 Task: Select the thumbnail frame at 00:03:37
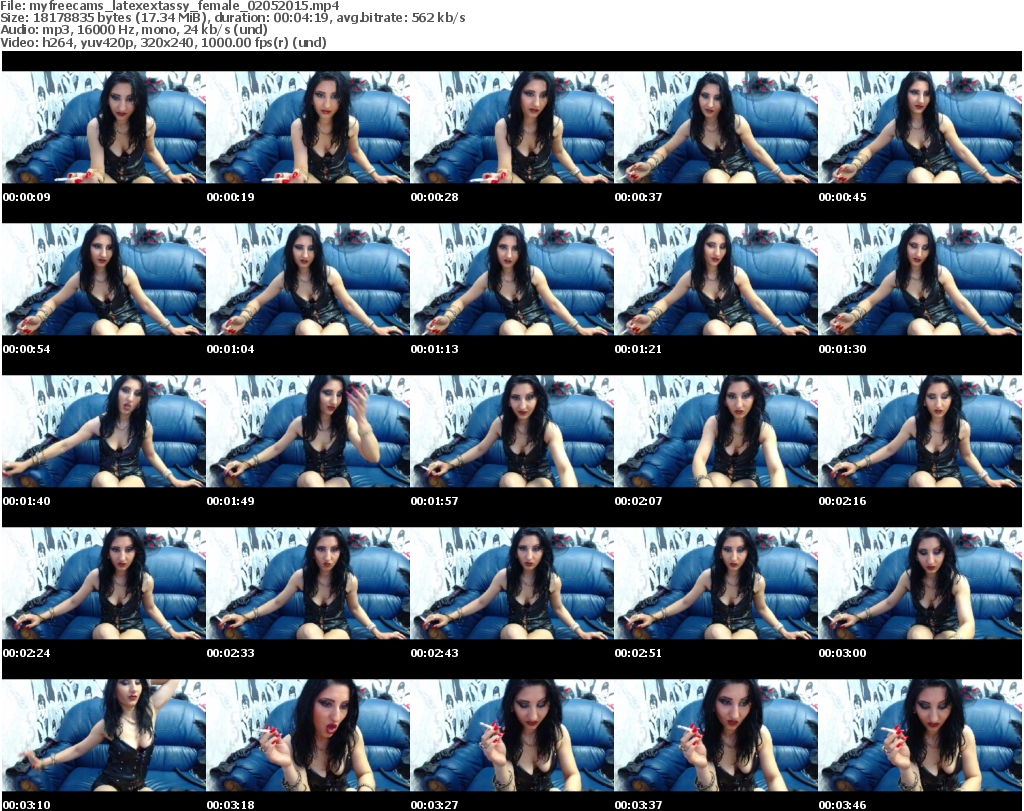point(716,735)
